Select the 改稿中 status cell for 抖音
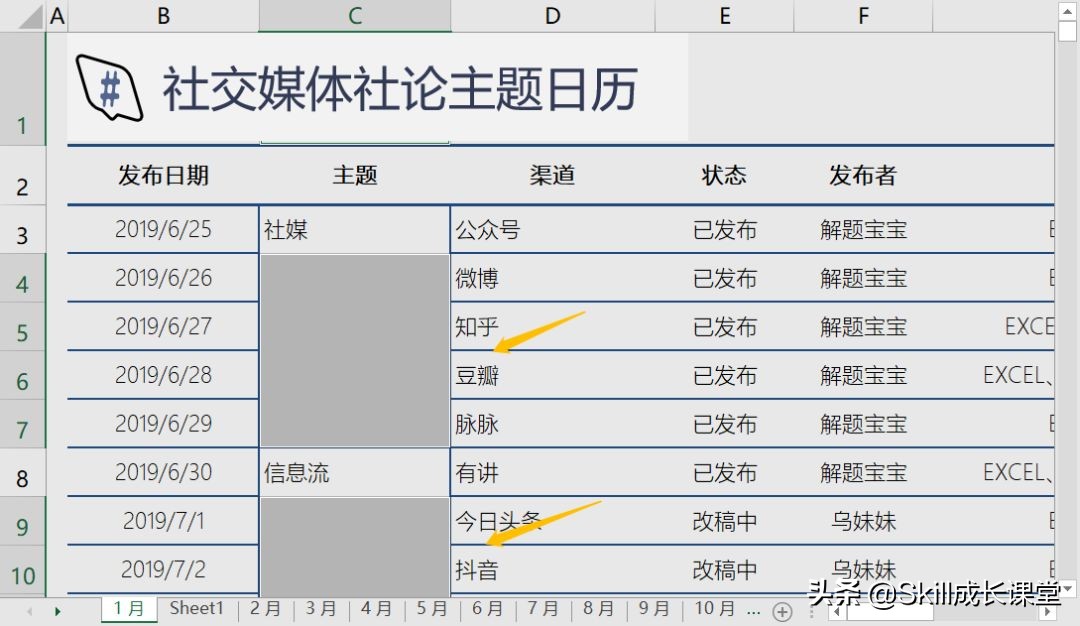This screenshot has width=1080, height=626. [x=723, y=570]
